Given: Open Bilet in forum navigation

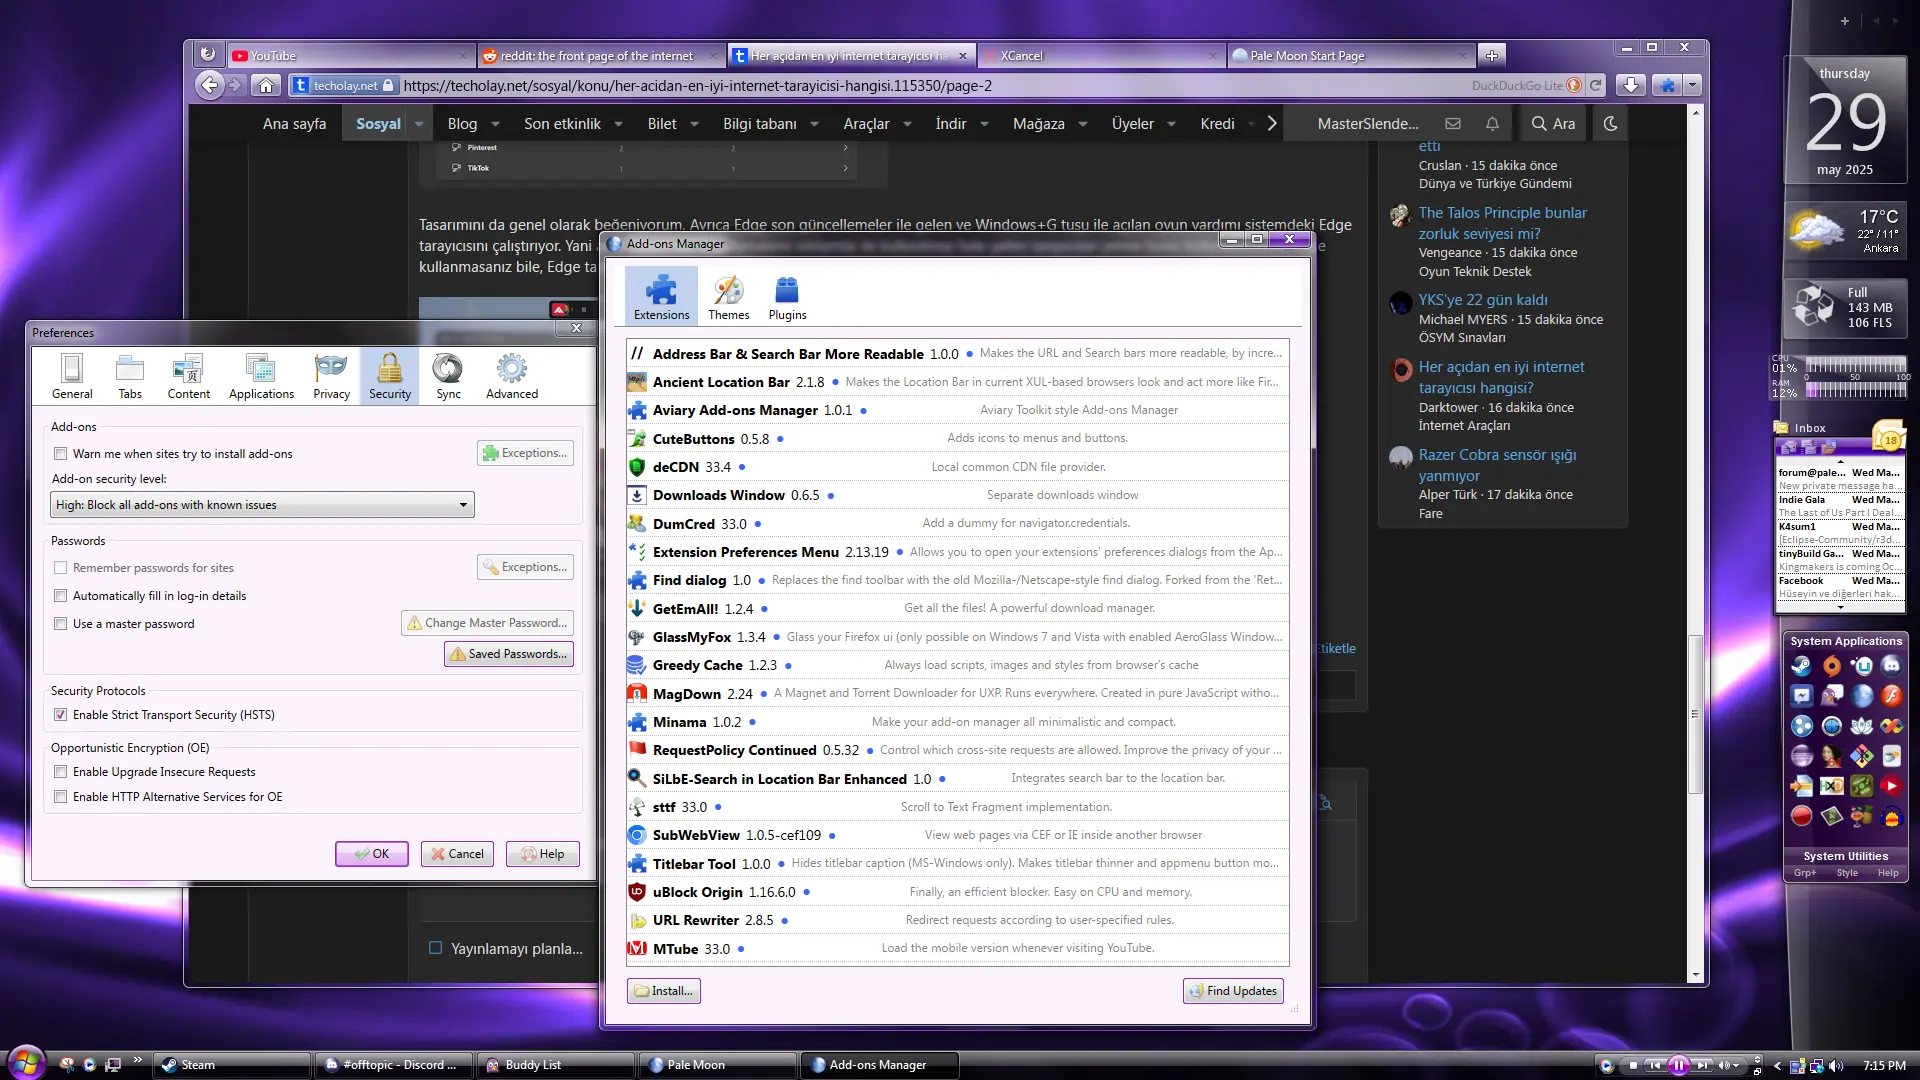Looking at the screenshot, I should pyautogui.click(x=662, y=124).
